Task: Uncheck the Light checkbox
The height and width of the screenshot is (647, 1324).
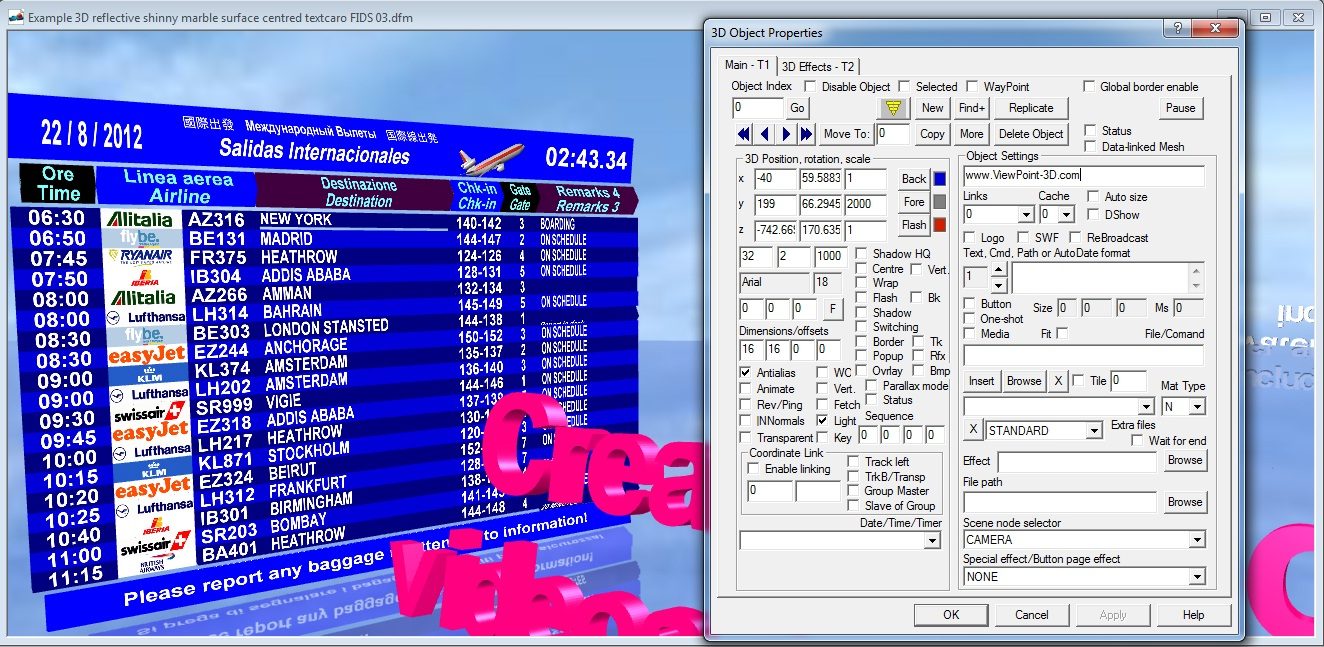Action: point(822,421)
